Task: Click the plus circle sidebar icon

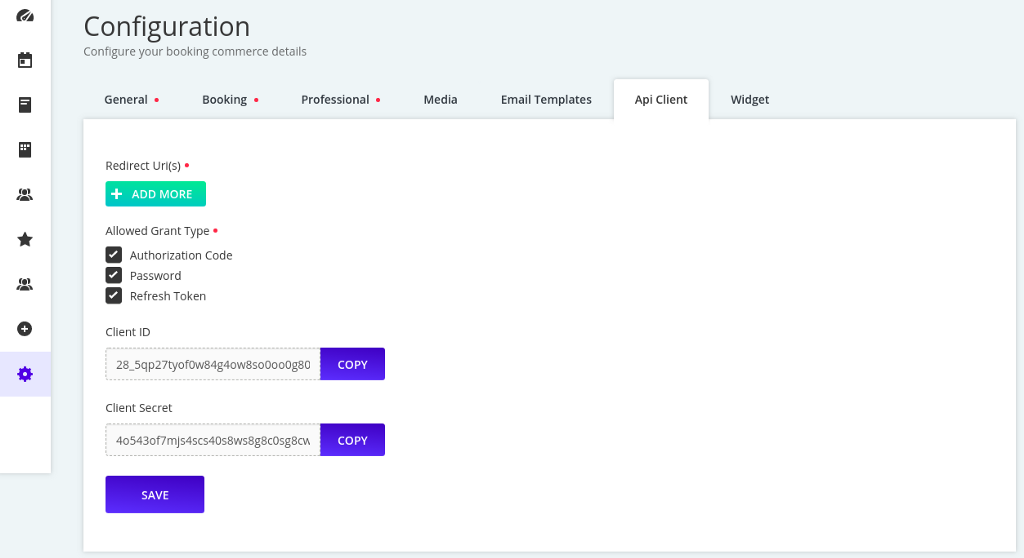Action: pos(25,328)
